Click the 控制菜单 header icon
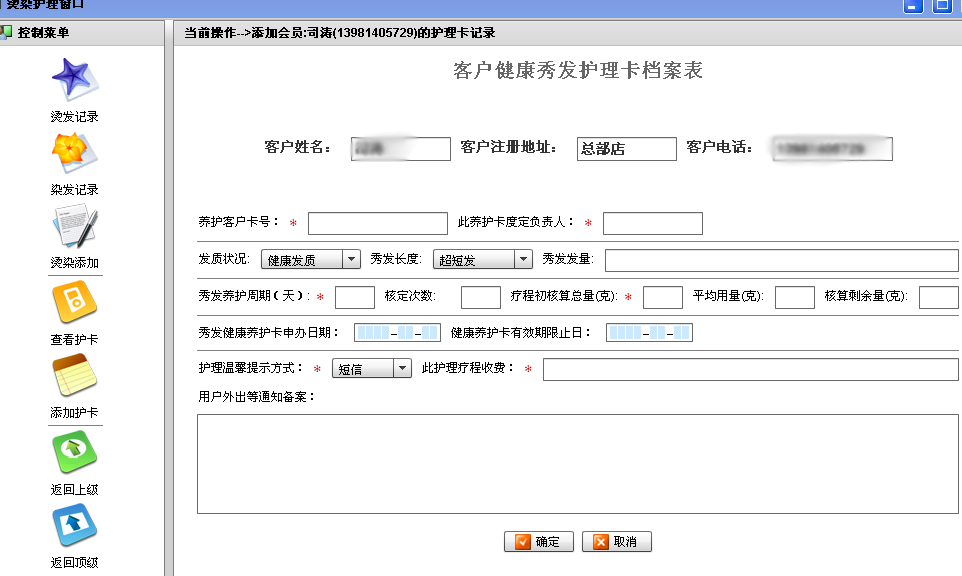This screenshot has width=962, height=576. pyautogui.click(x=6, y=32)
